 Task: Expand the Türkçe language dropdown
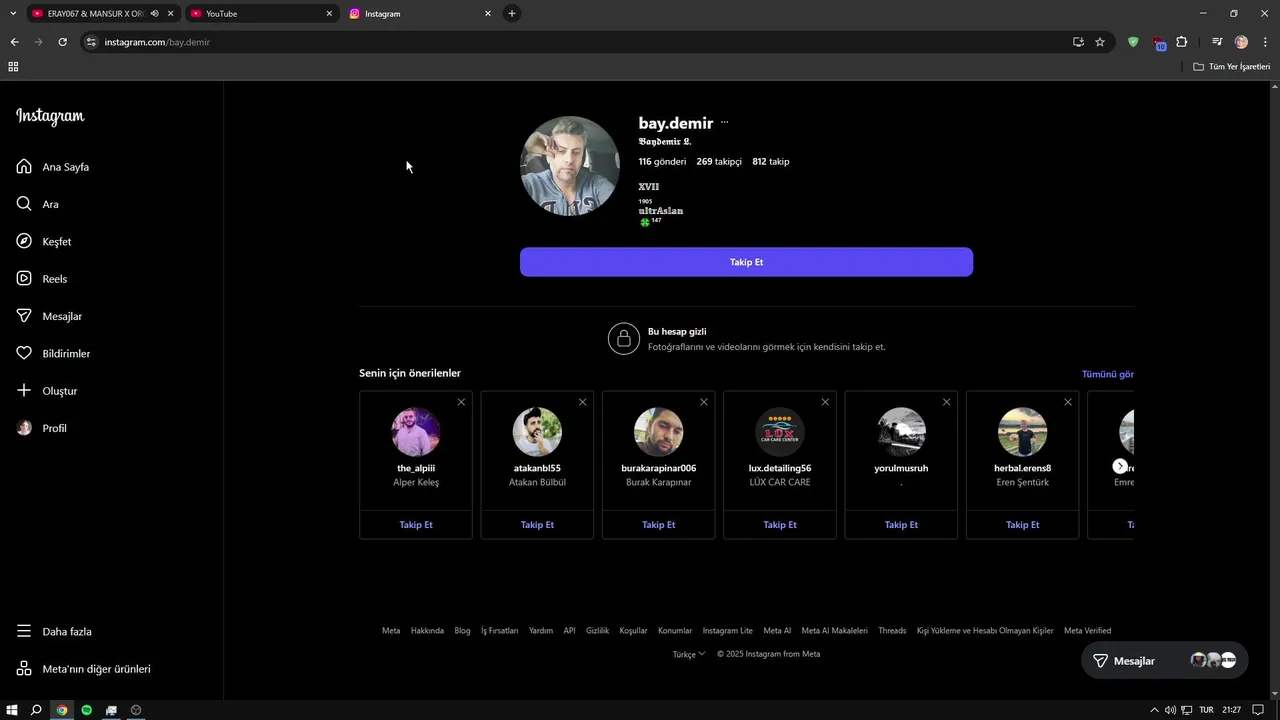[689, 654]
